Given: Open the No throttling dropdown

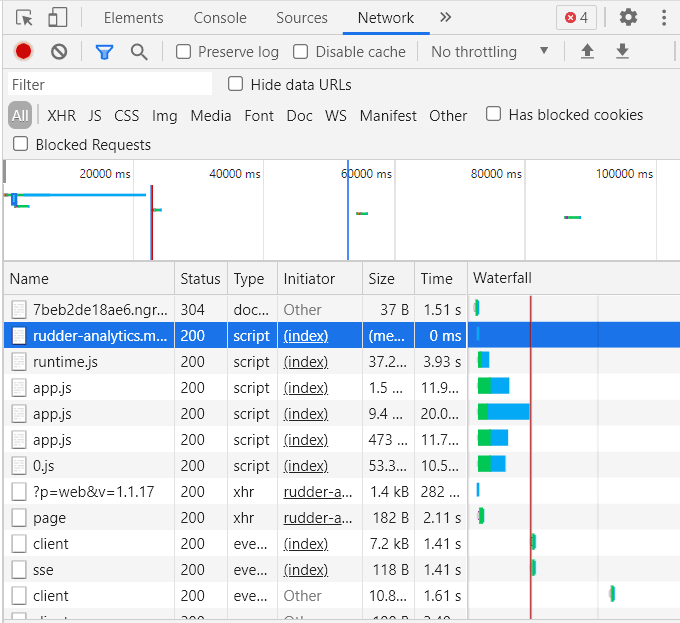Looking at the screenshot, I should [489, 51].
